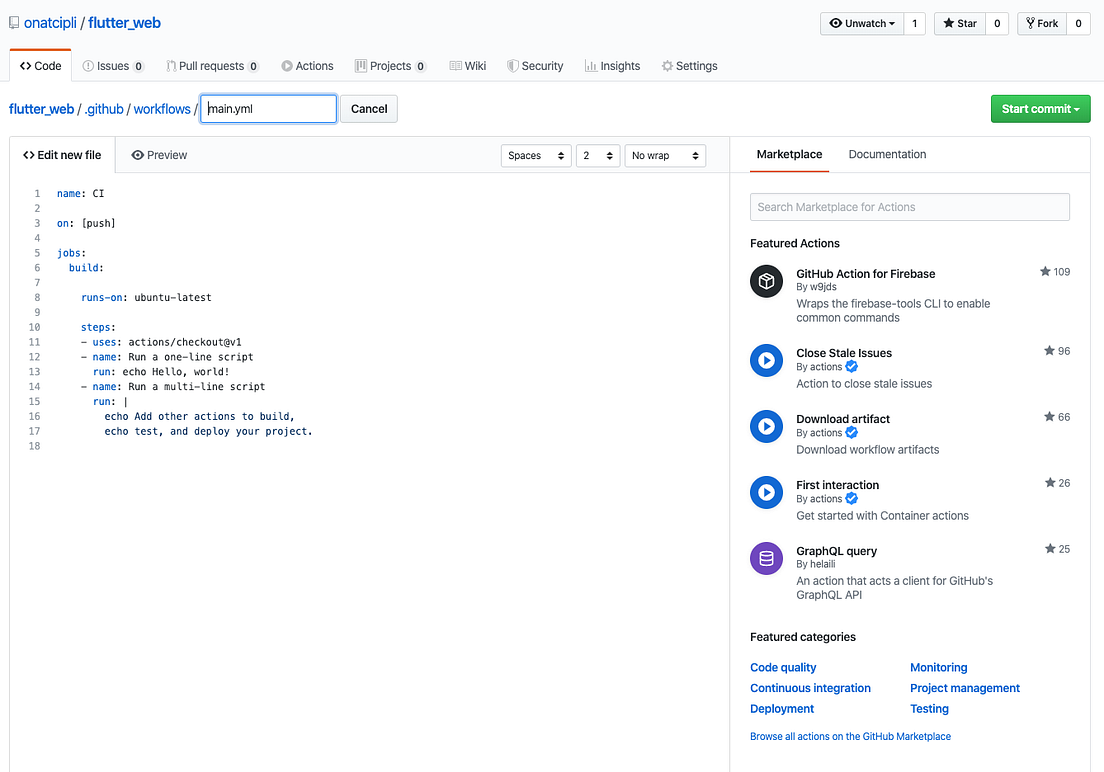Open the Continuous integration category link
1104x772 pixels.
[x=810, y=688]
